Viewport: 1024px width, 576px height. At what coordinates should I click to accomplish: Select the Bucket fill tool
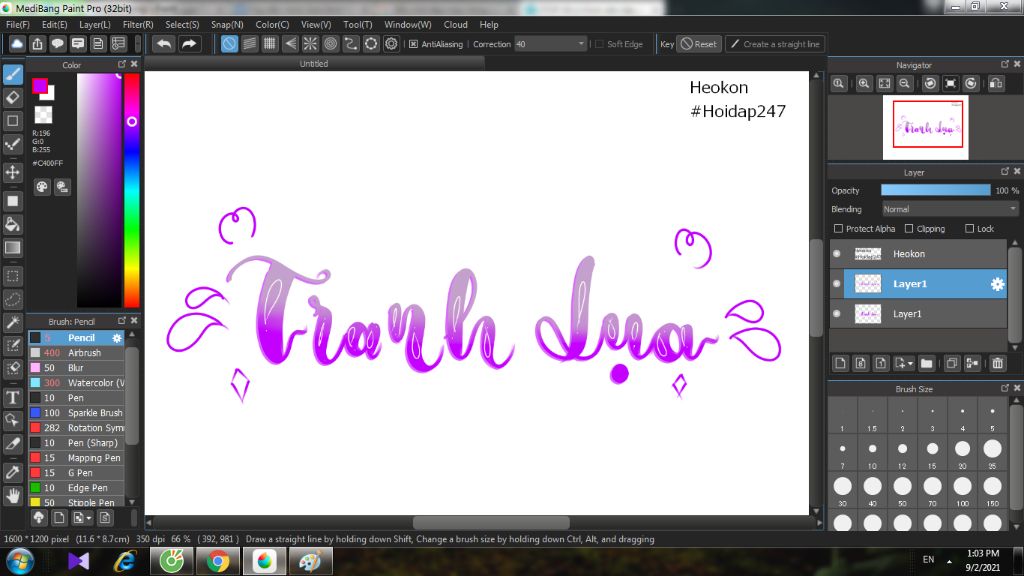(13, 225)
